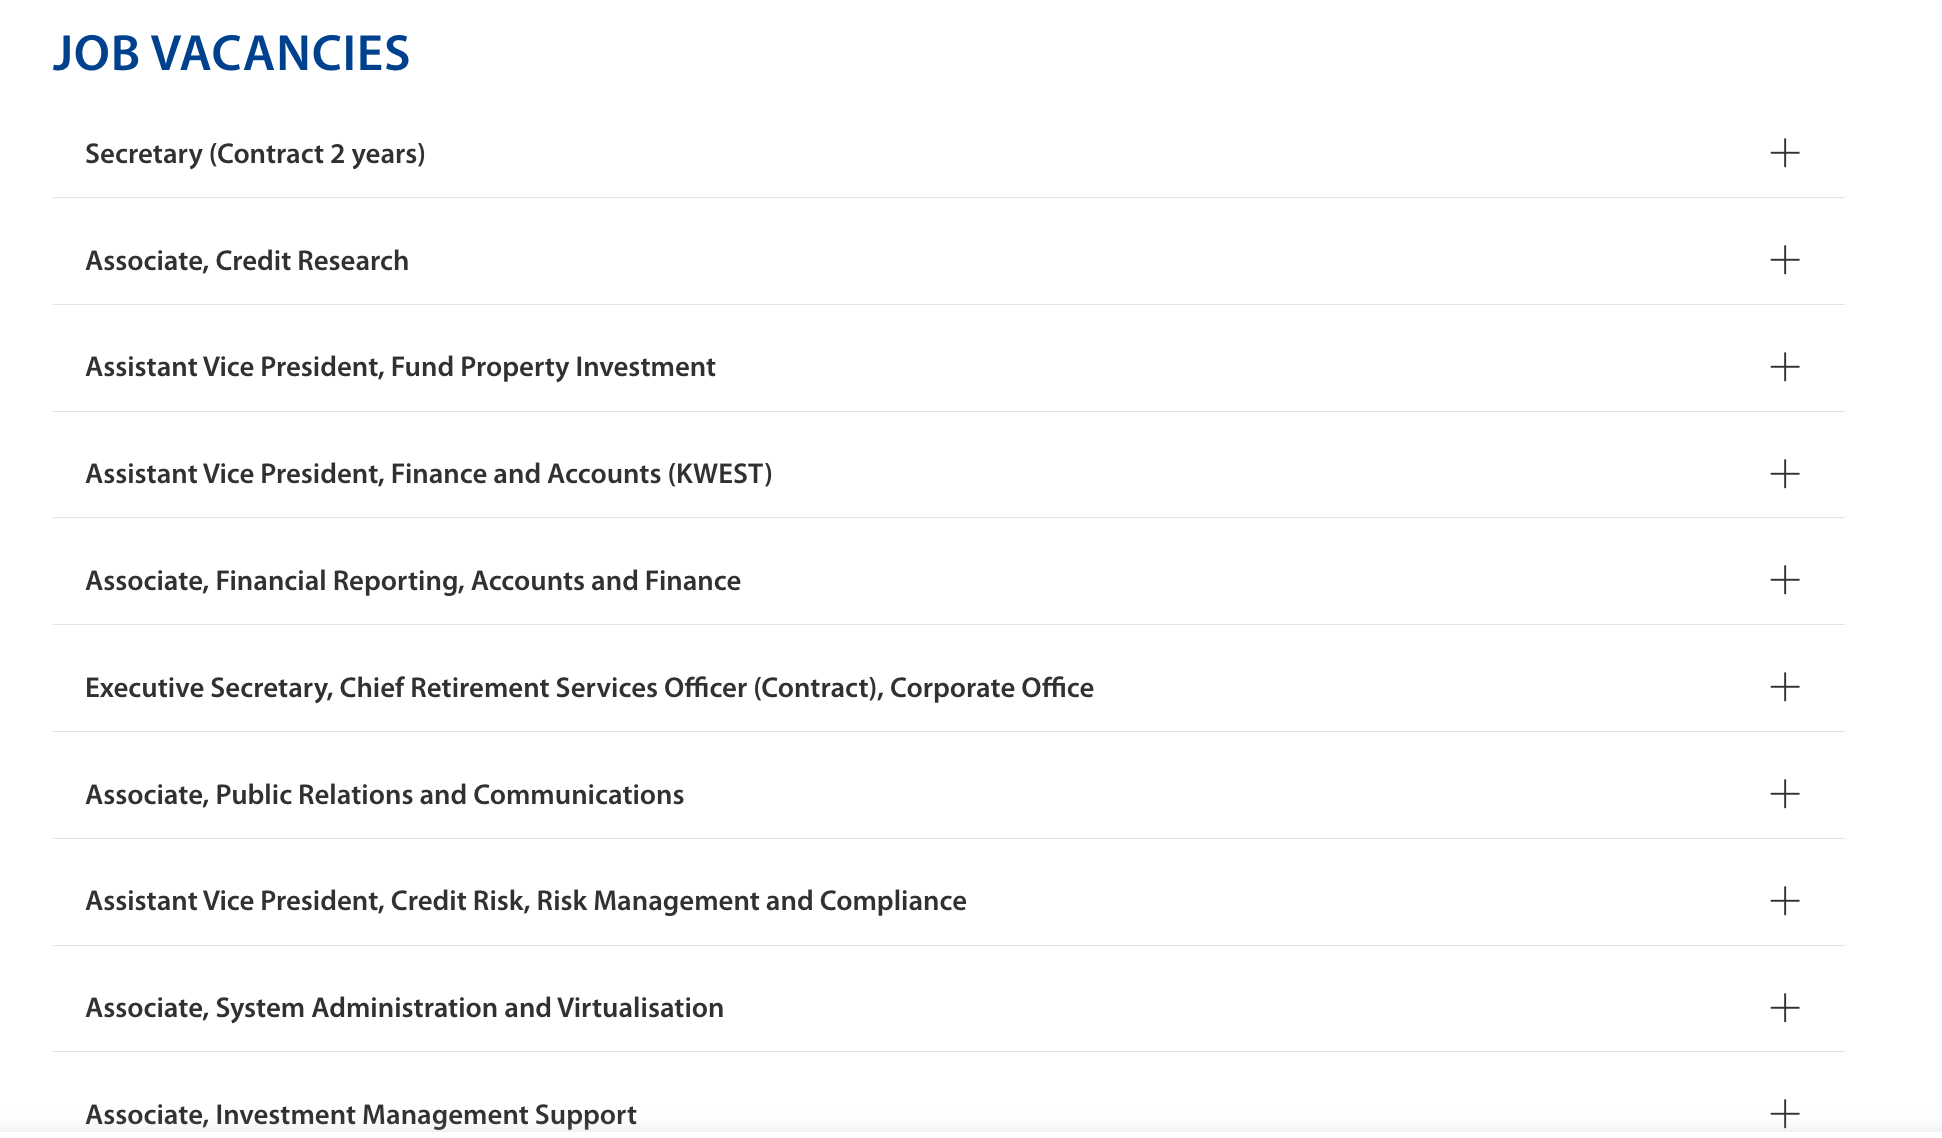Click plus icon for Public Relations and Communications
Viewport: 1942px width, 1138px height.
tap(1784, 795)
